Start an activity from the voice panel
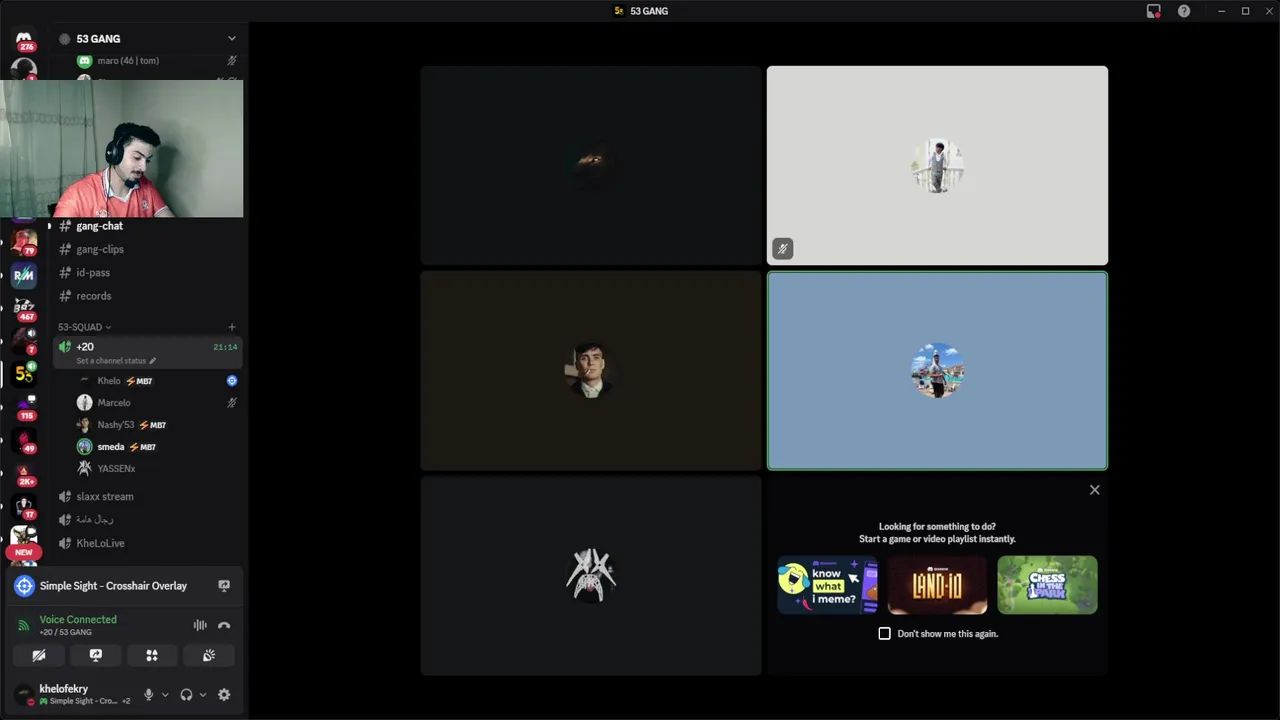This screenshot has width=1280, height=720. click(152, 655)
